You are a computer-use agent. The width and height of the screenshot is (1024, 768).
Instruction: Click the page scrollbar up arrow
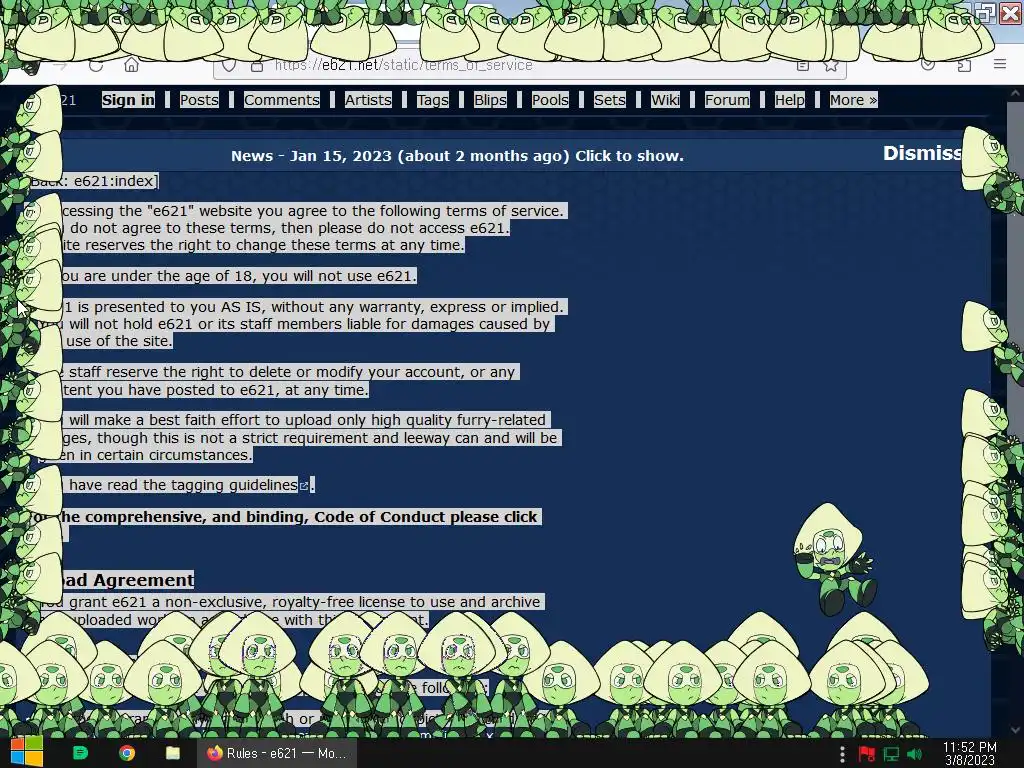coord(1014,94)
